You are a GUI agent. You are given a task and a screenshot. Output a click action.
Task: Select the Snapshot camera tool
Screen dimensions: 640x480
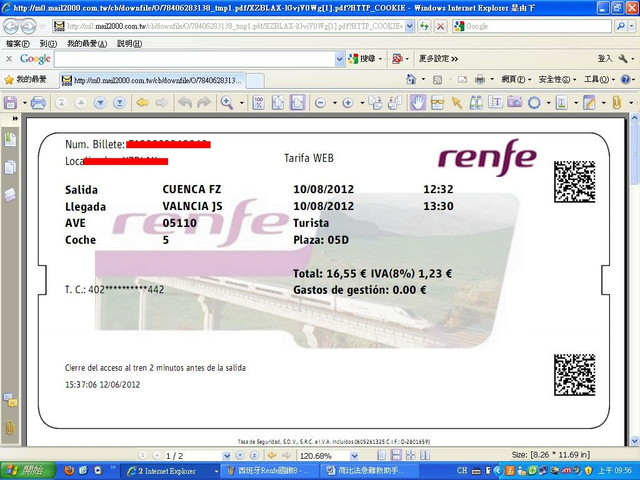(515, 103)
